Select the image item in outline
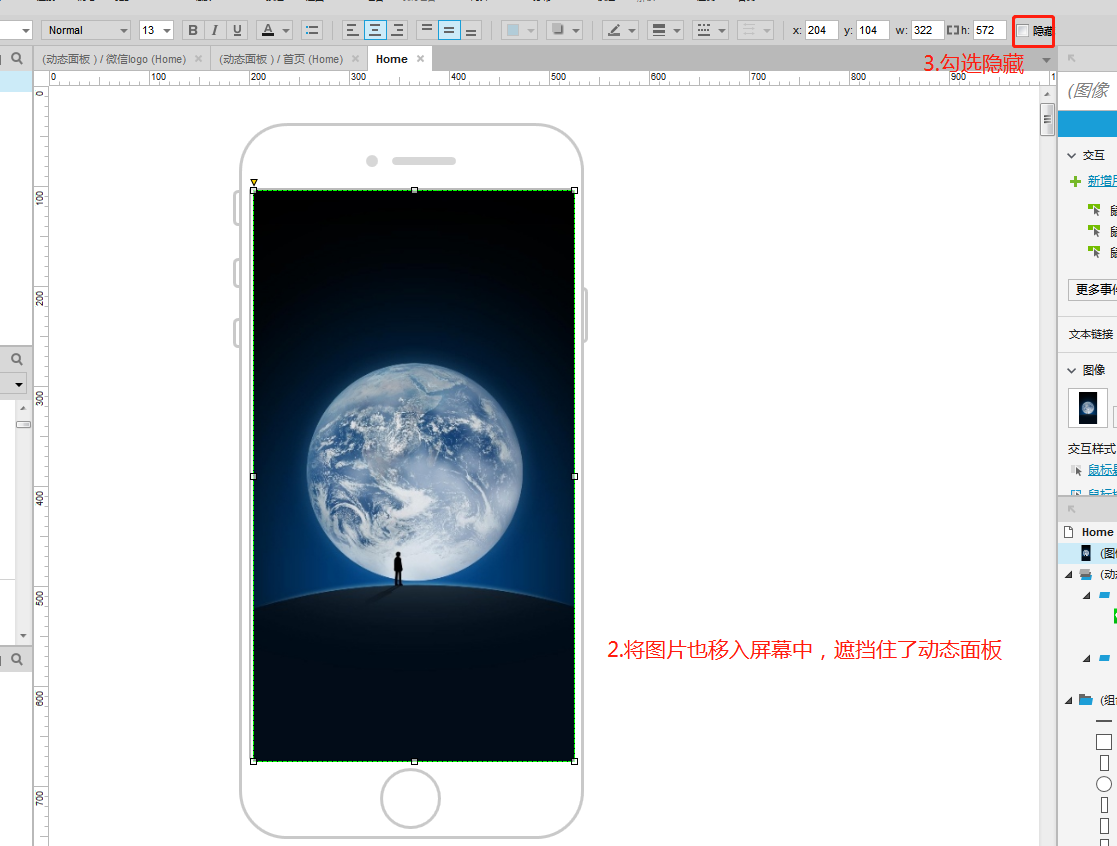 coord(1089,553)
